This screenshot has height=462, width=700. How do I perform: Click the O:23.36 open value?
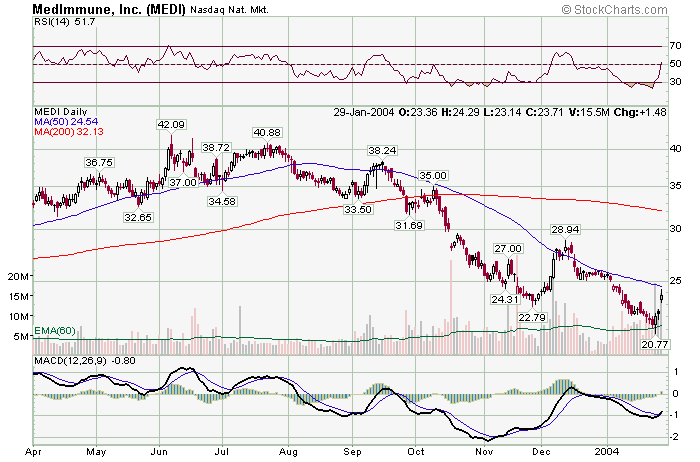click(418, 112)
